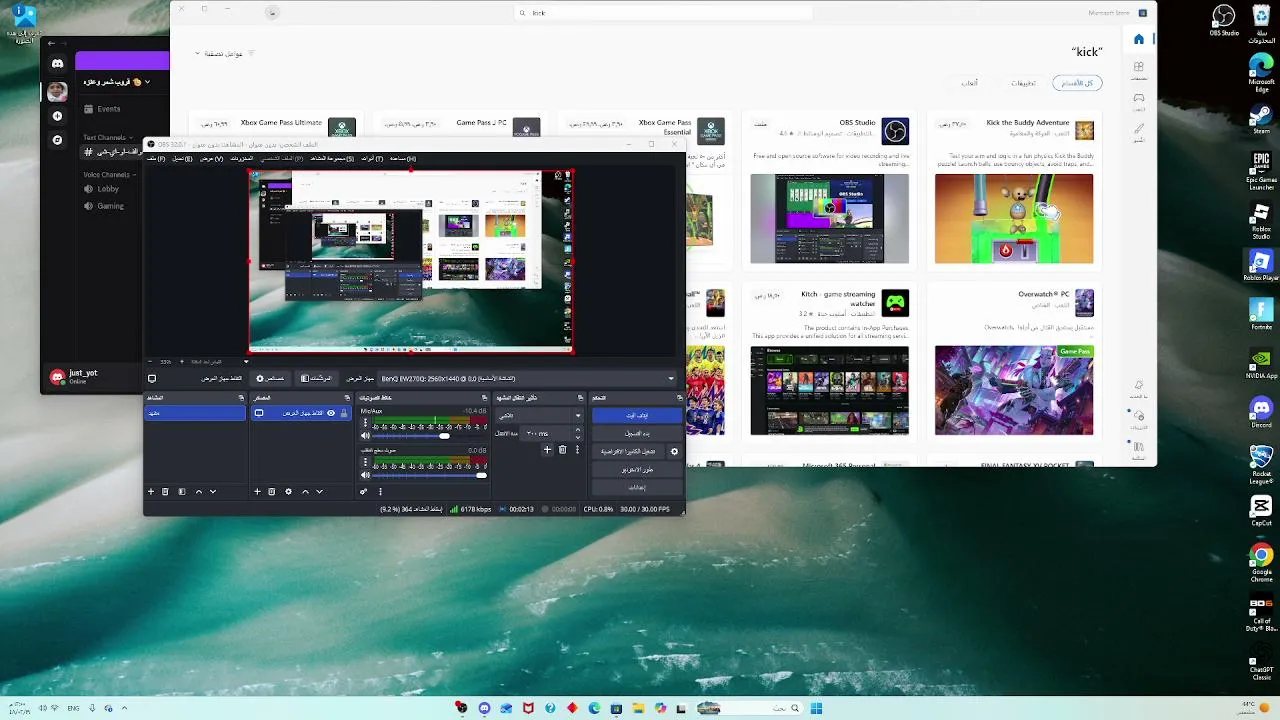Remove scene transition with trash icon
The image size is (1280, 720).
[562, 450]
